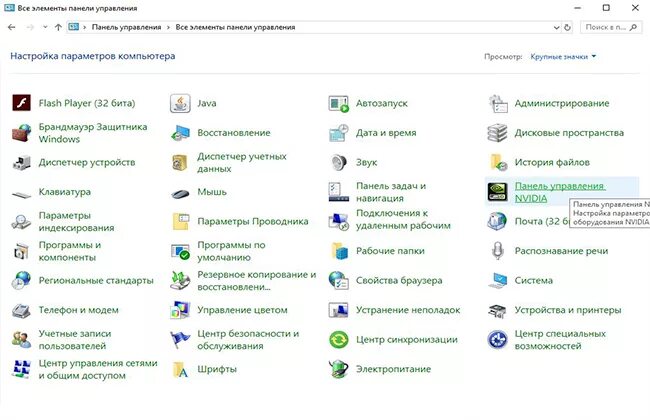Open the Java coffee cup icon
Viewport: 650px width, 420px height.
tap(180, 103)
